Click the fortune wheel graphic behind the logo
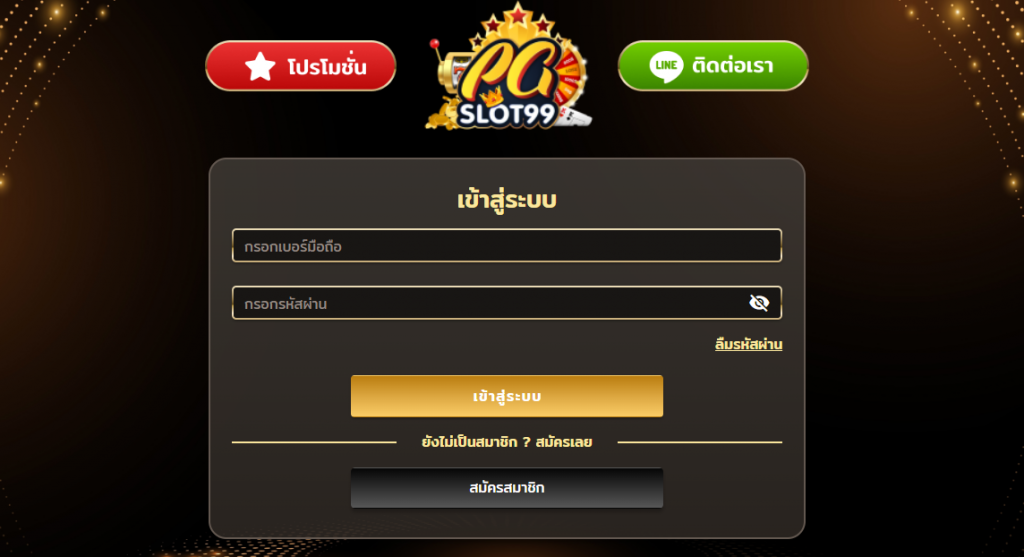The image size is (1024, 557). coord(569,72)
